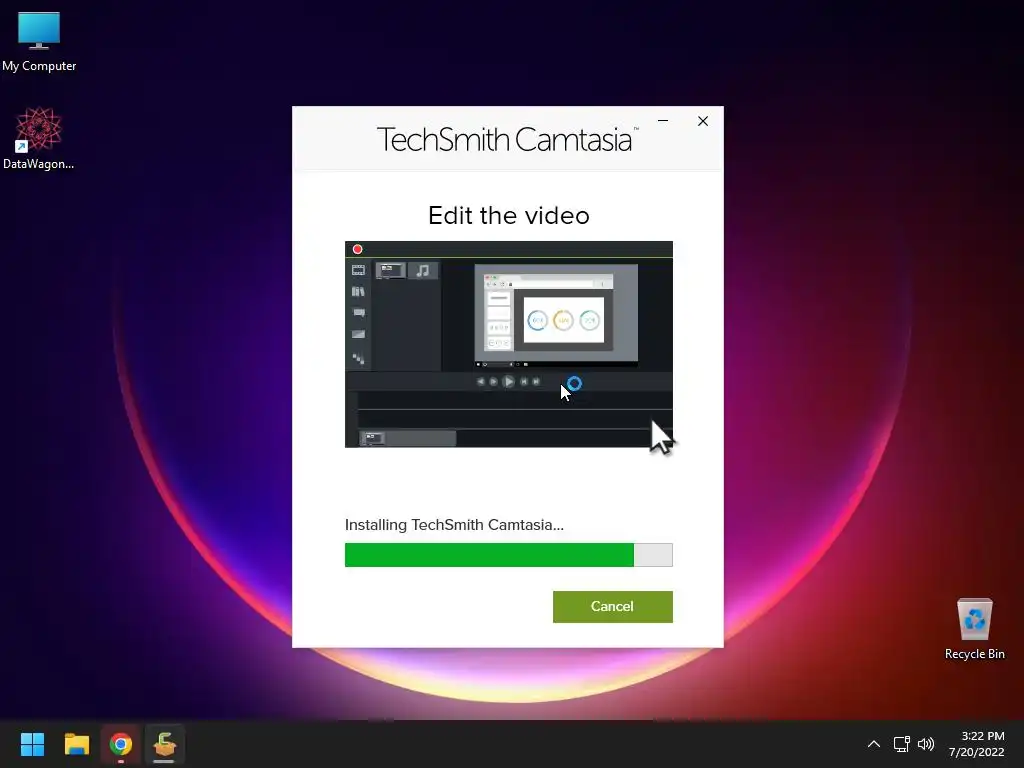Image resolution: width=1024 pixels, height=768 pixels.
Task: Open the network status tray icon
Action: click(902, 744)
